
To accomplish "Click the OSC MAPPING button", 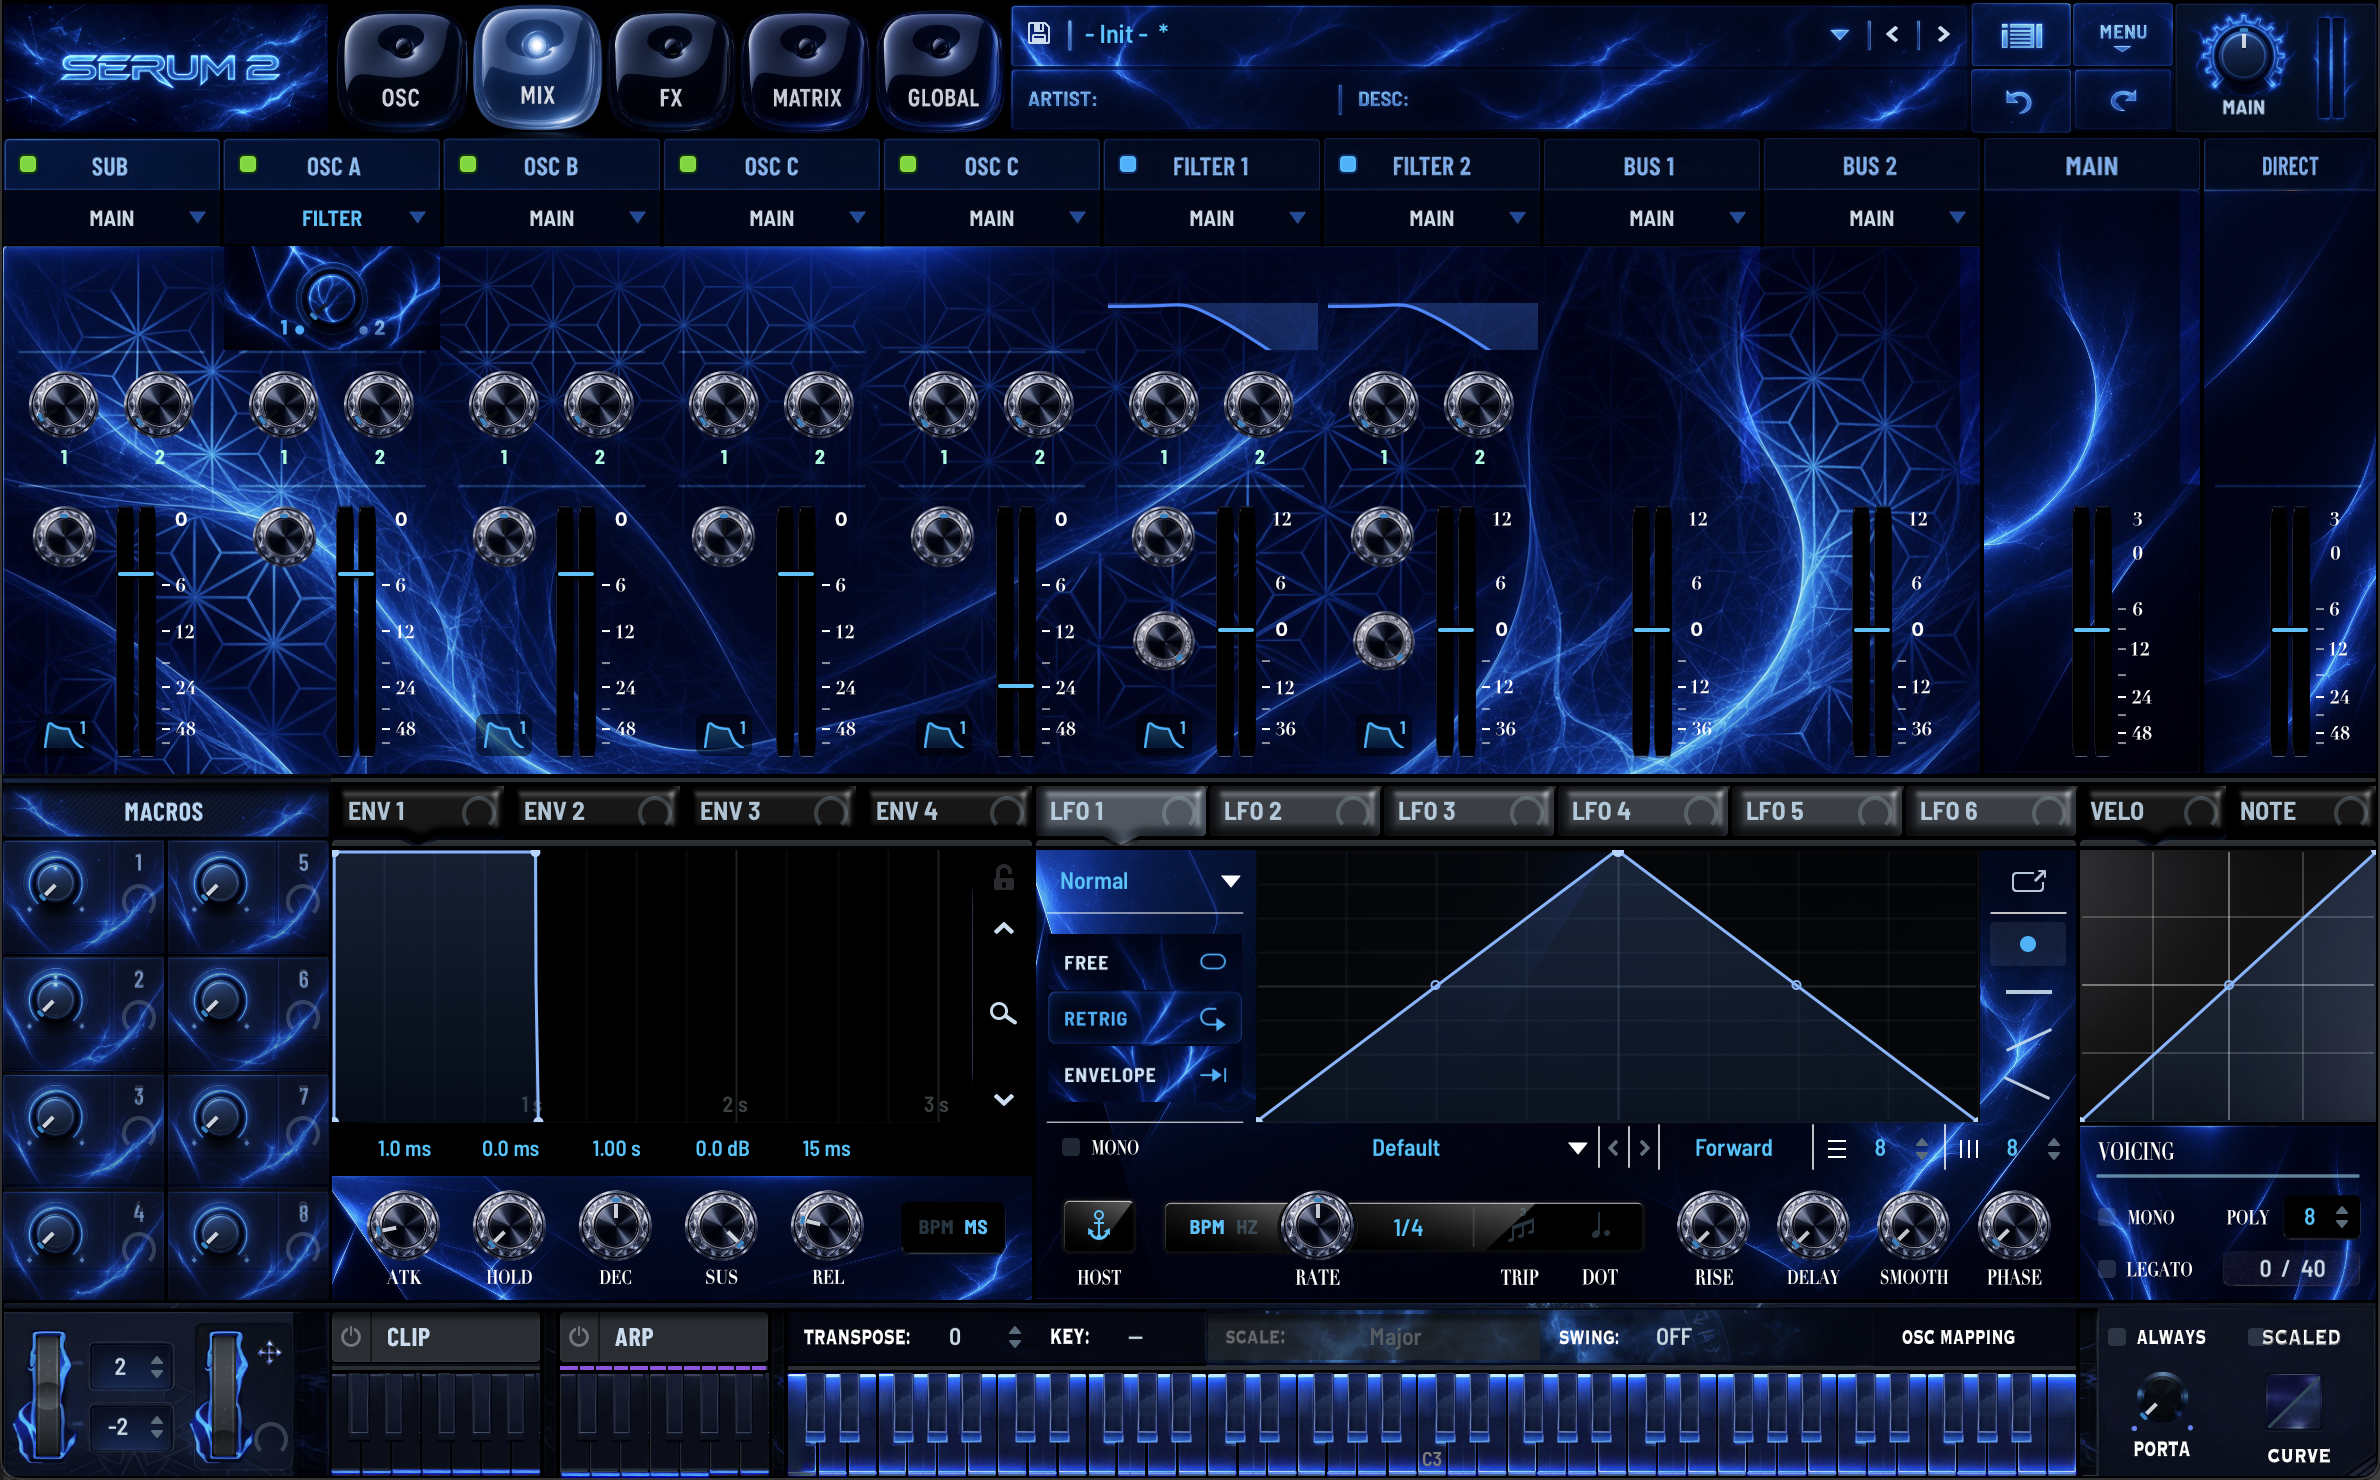I will [x=1958, y=1337].
